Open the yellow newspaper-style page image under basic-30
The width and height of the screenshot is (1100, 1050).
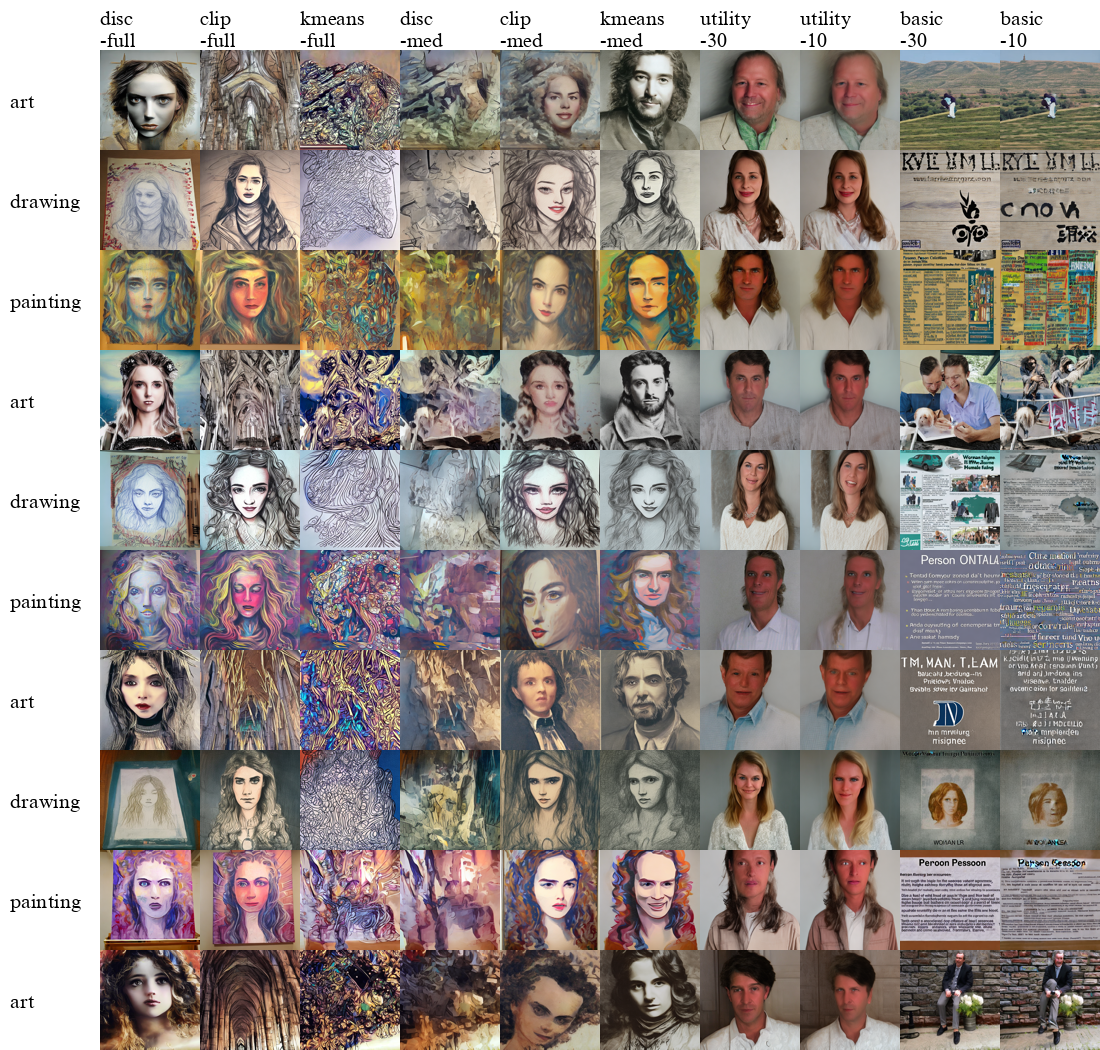(950, 300)
